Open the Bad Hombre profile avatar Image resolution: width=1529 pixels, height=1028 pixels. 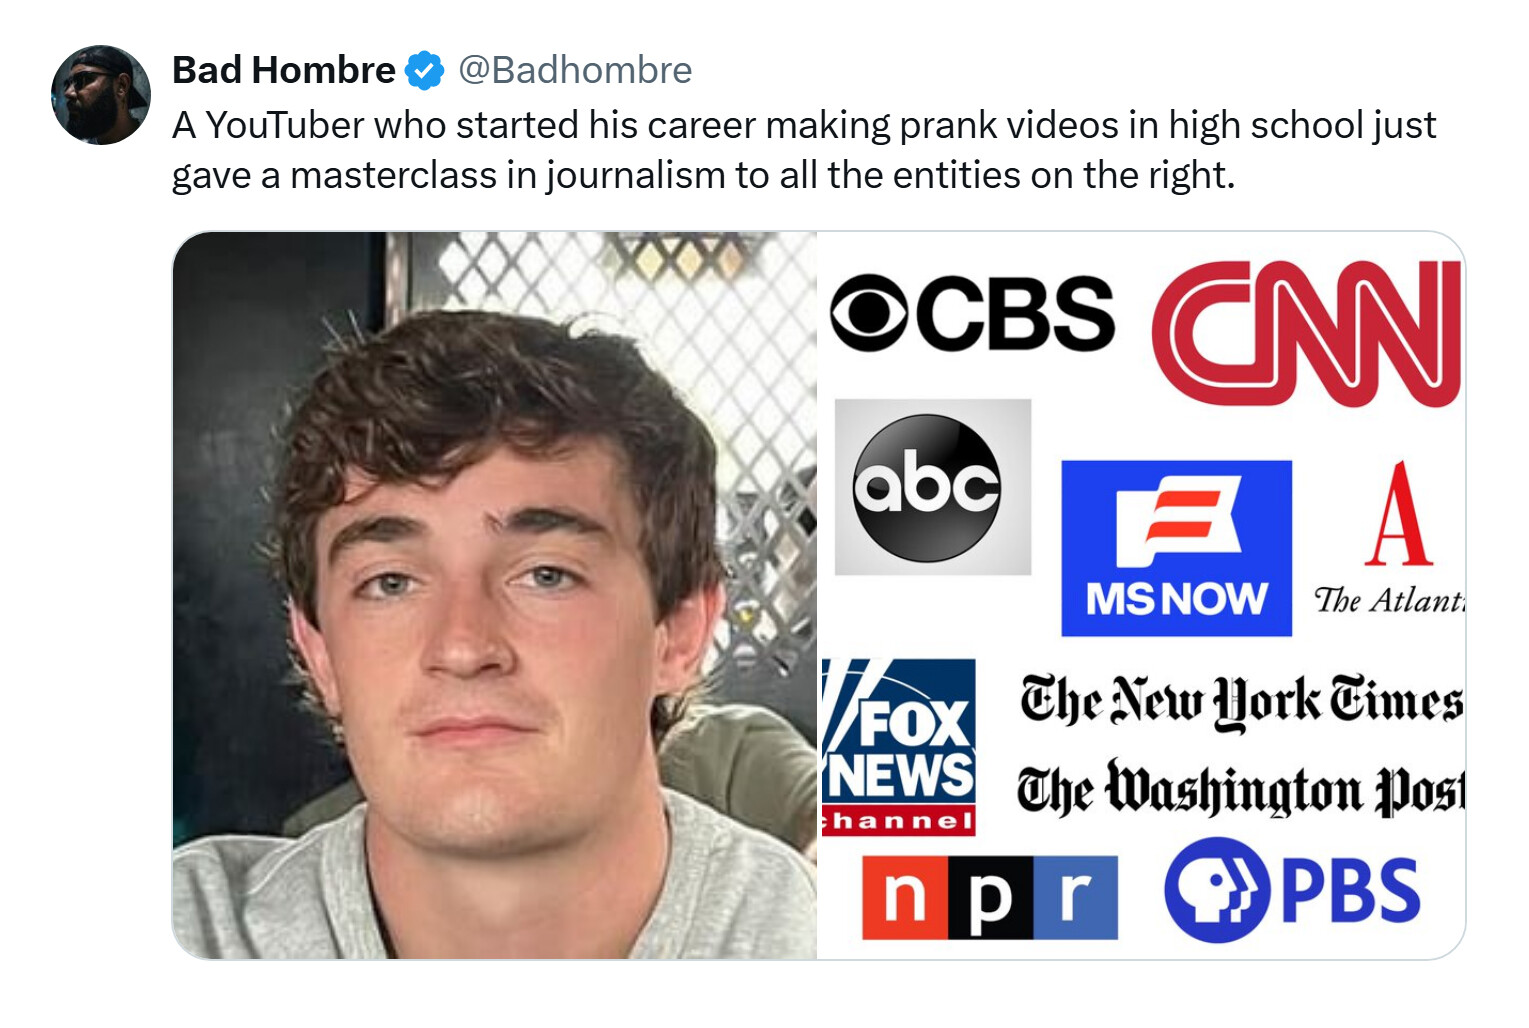(101, 95)
